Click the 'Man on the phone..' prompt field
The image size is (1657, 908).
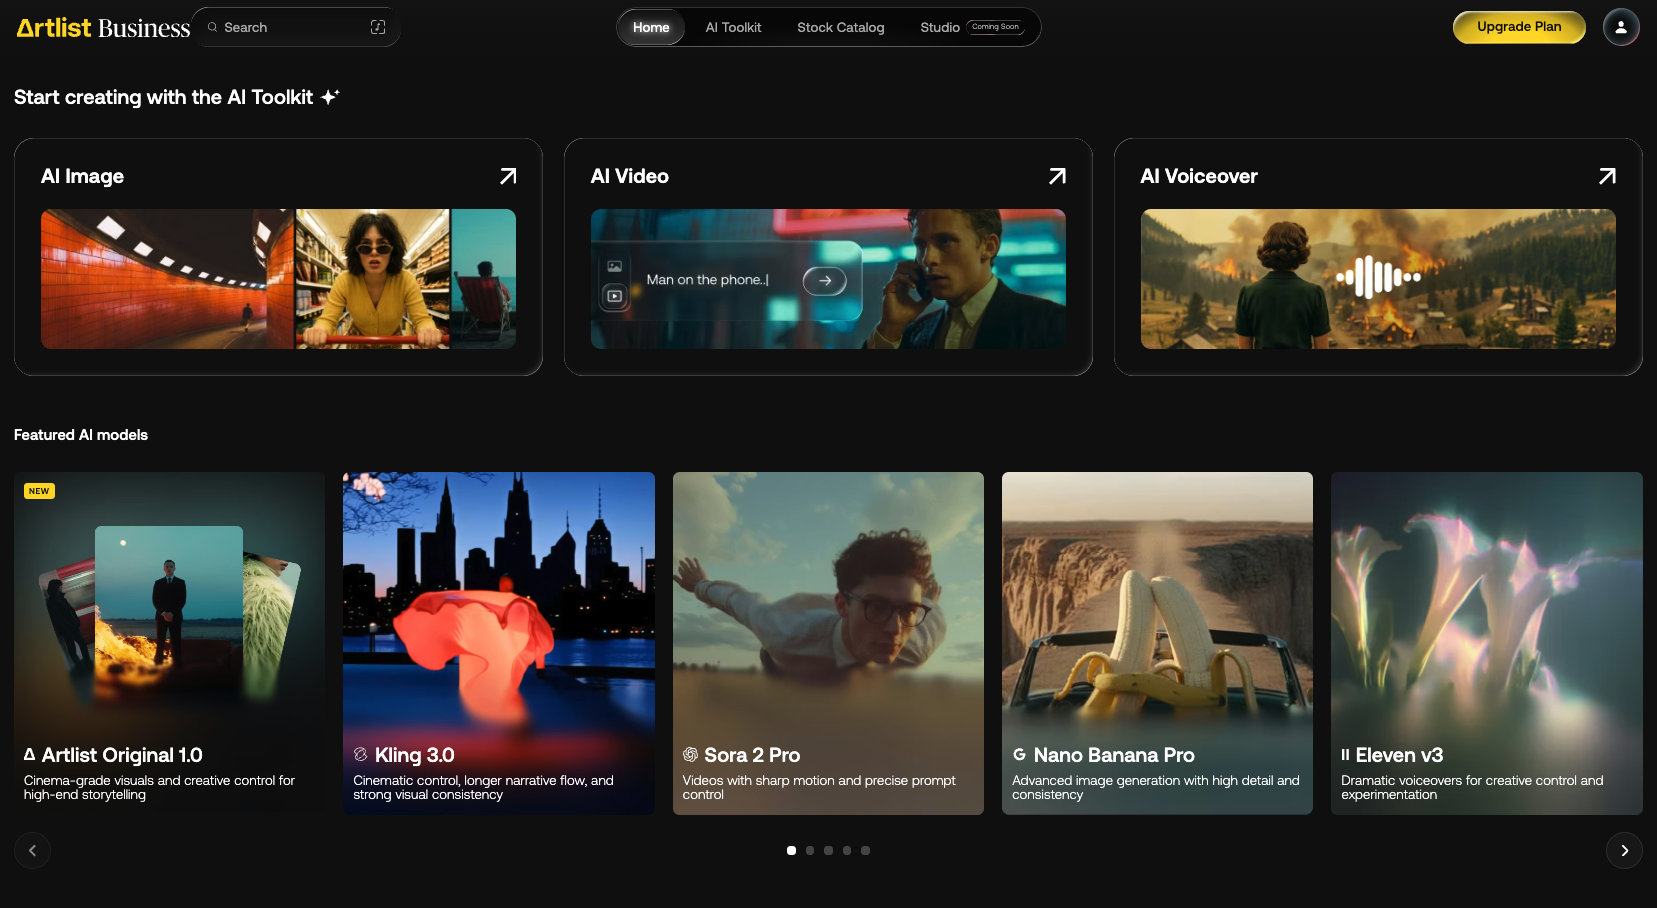pos(708,280)
